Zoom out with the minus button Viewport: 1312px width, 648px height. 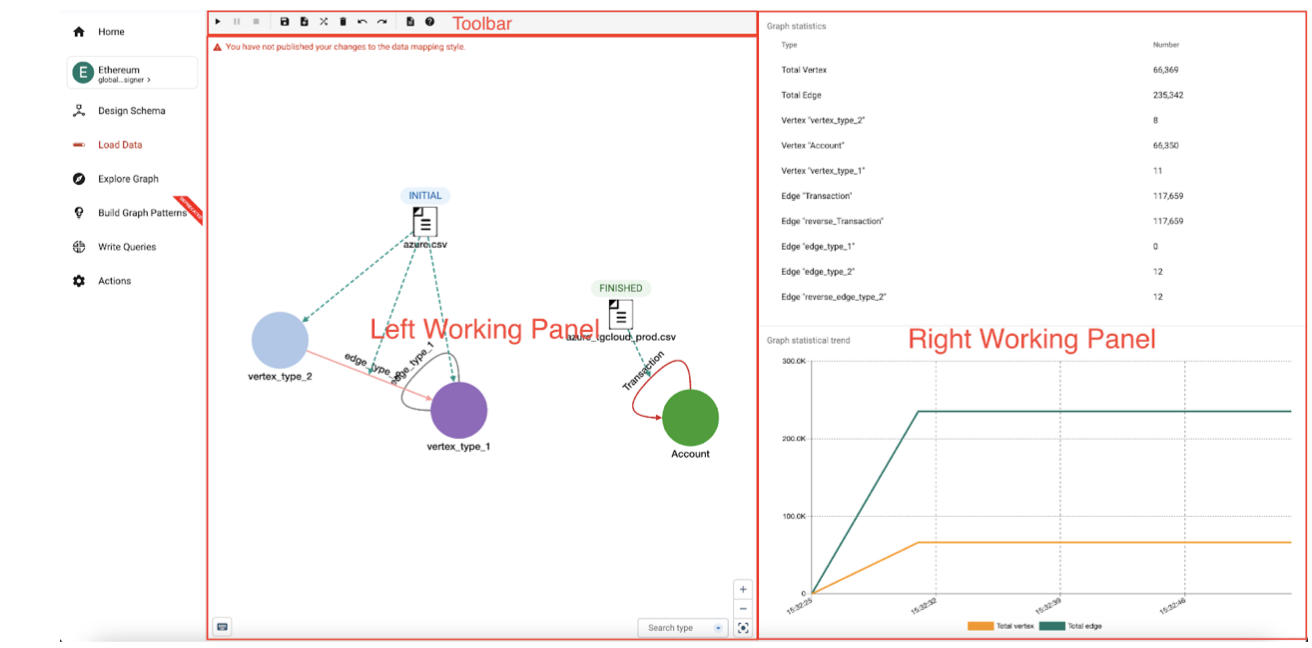(x=743, y=608)
